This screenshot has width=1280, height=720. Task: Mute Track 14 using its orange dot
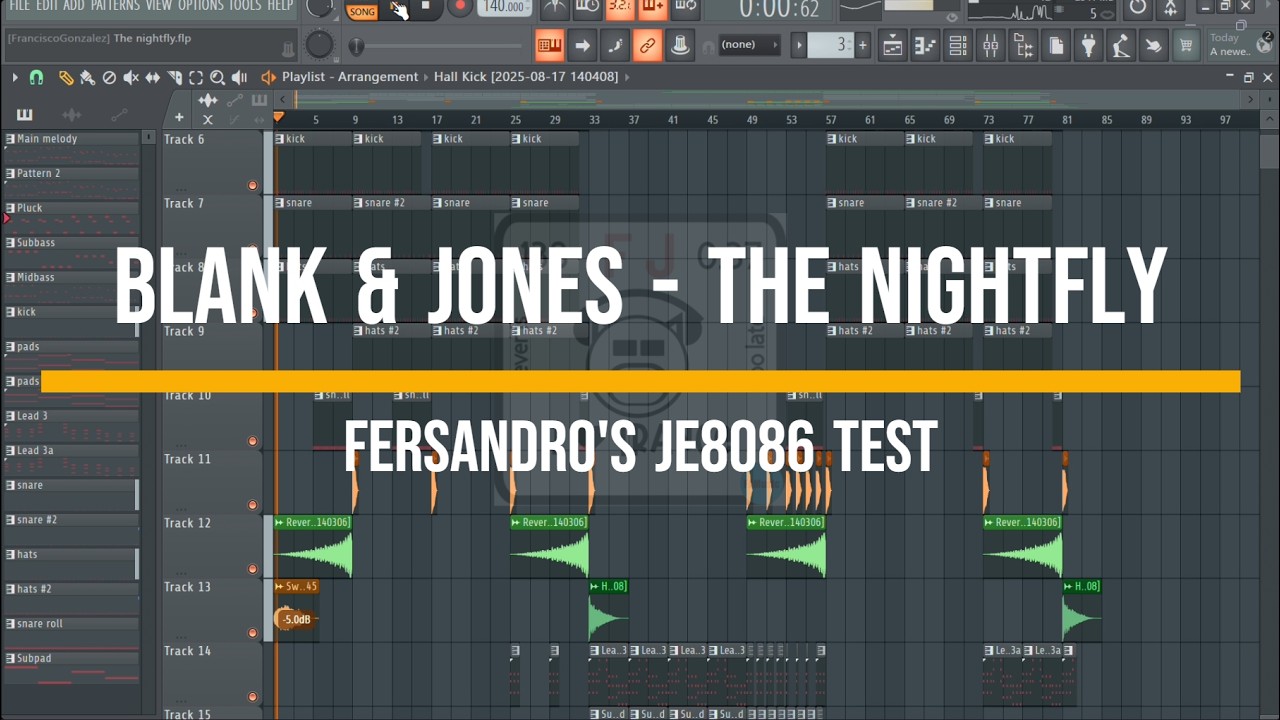click(252, 697)
